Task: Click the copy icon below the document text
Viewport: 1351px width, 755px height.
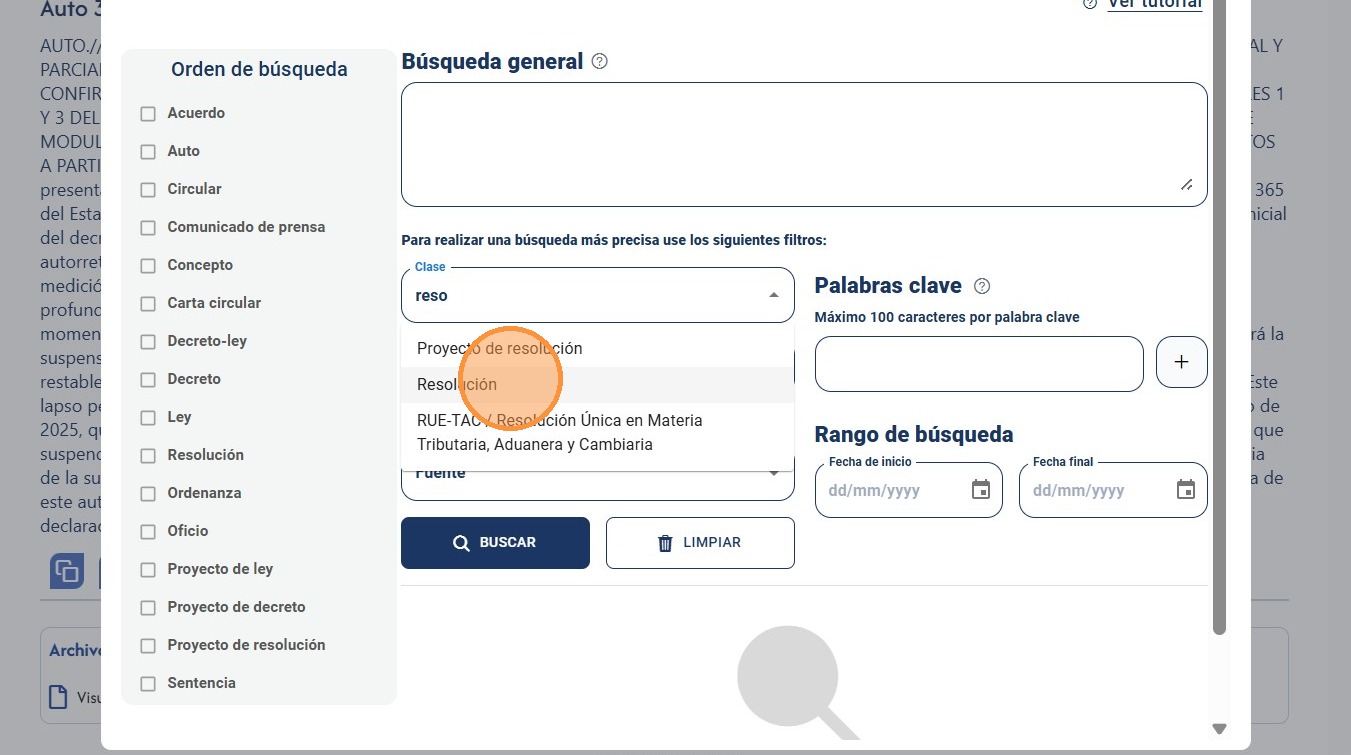Action: [67, 571]
